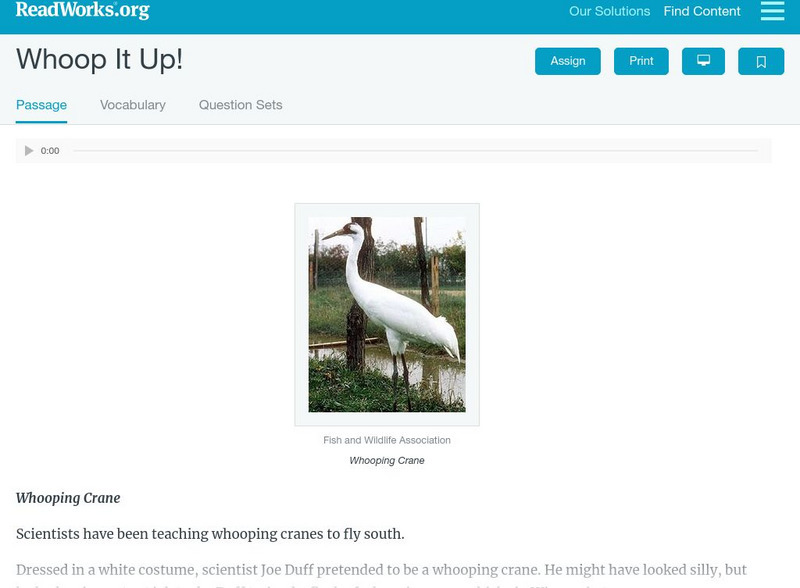Image resolution: width=800 pixels, height=588 pixels.
Task: Click the Fish and Wildlife Association credit
Action: pyautogui.click(x=387, y=440)
